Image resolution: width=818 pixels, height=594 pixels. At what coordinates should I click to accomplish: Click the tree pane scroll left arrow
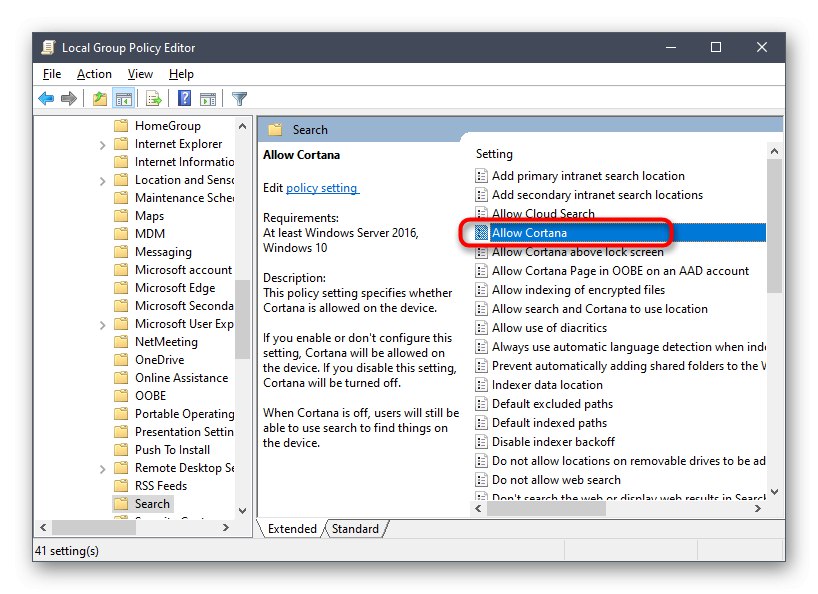(x=43, y=527)
